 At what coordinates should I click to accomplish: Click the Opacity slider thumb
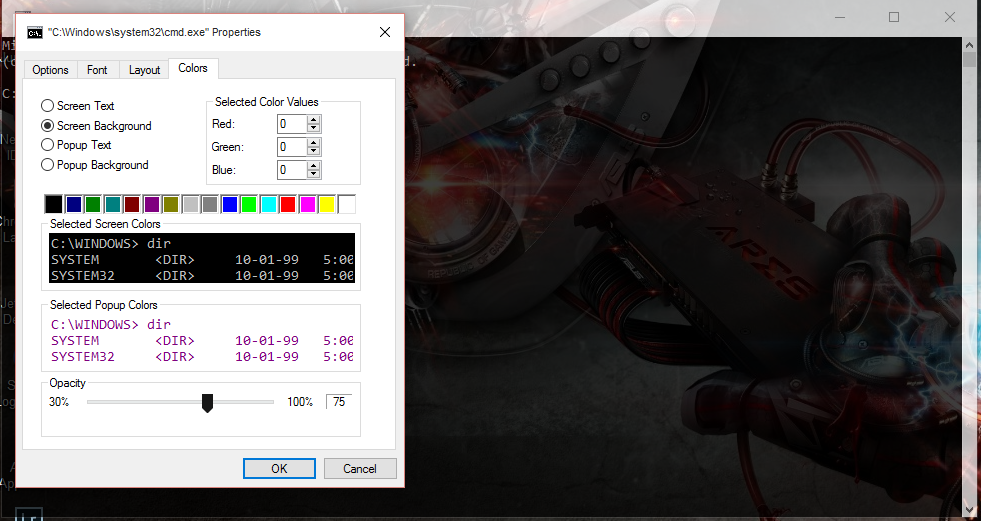(207, 403)
